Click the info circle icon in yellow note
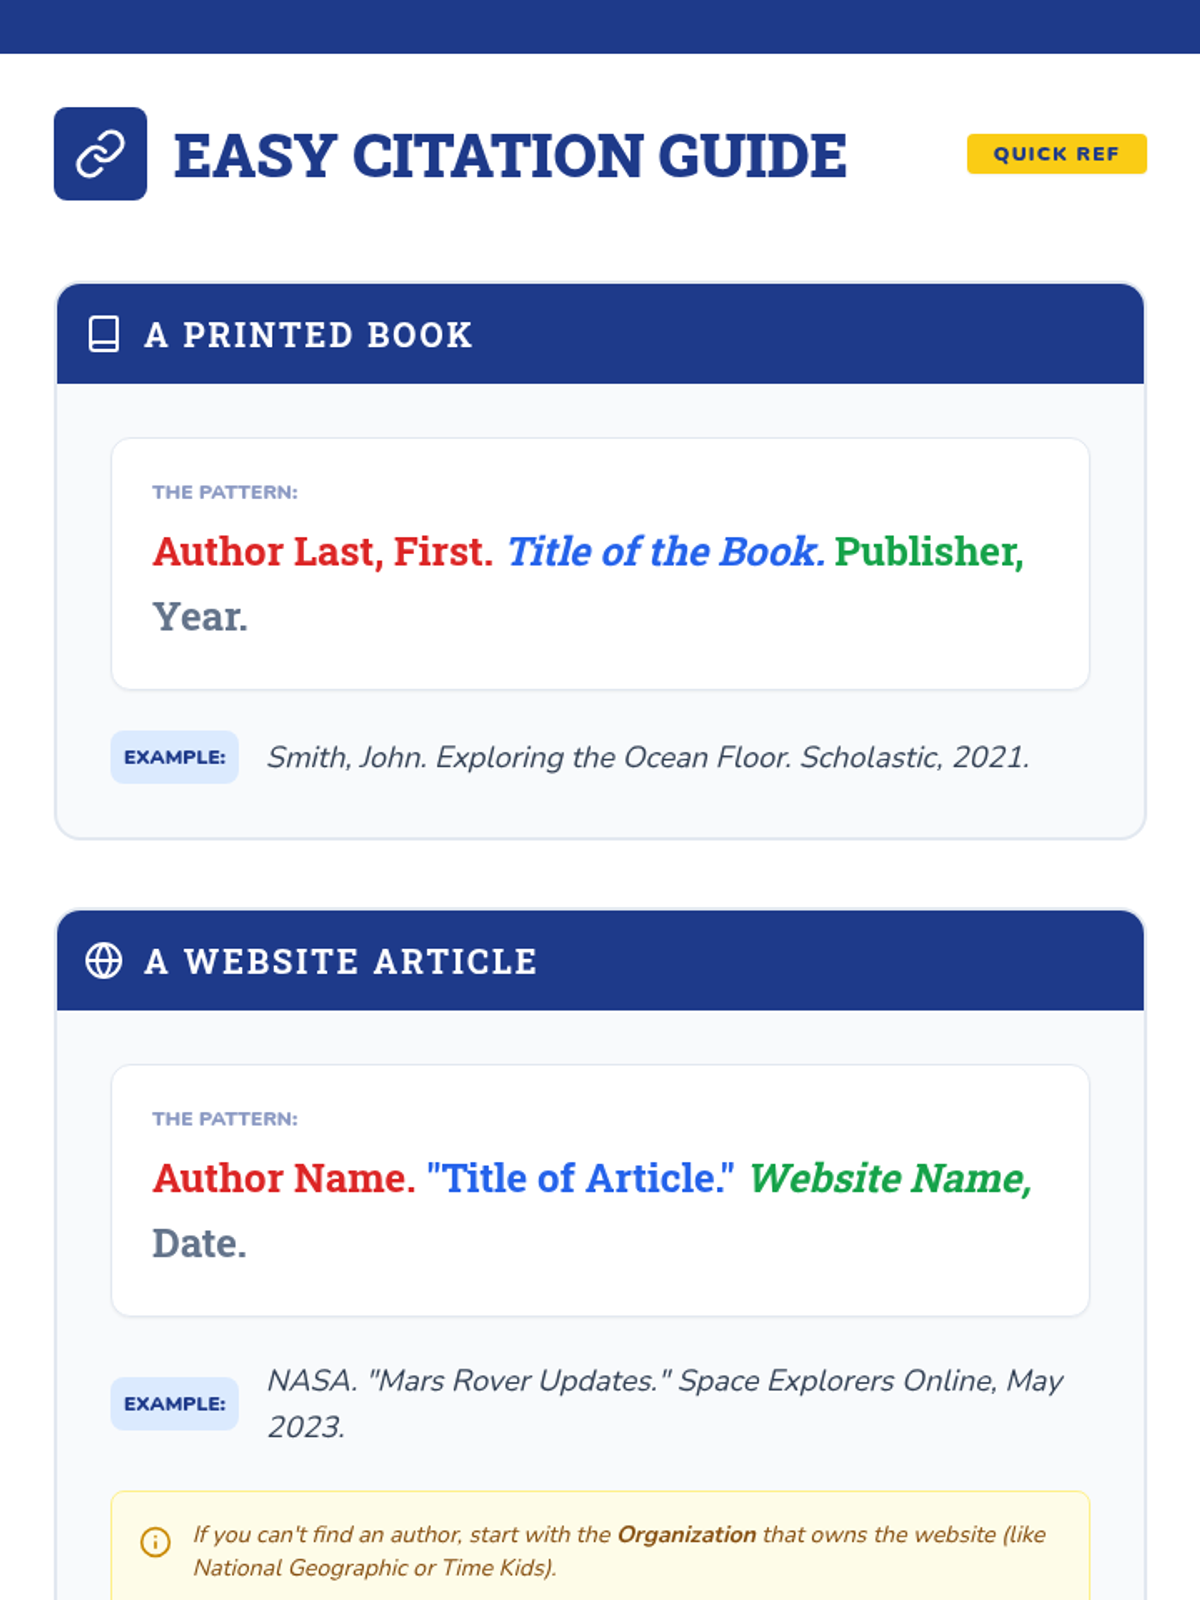The width and height of the screenshot is (1200, 1600). pyautogui.click(x=155, y=1542)
